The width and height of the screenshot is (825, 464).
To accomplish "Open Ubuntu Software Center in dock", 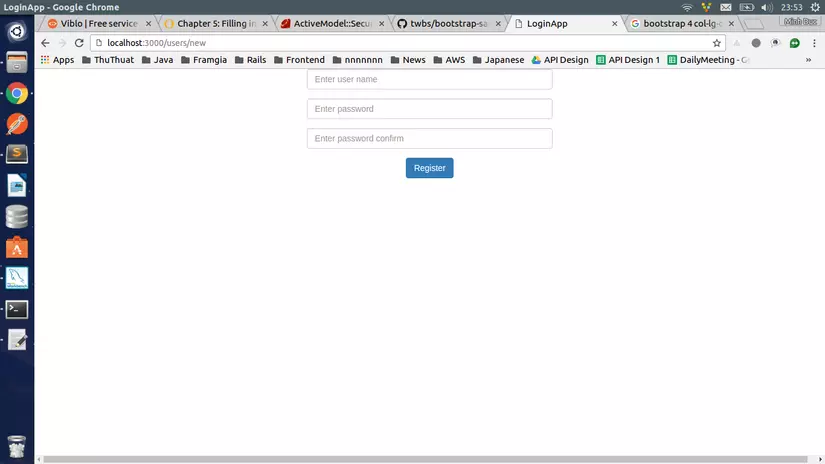I will pos(17,247).
